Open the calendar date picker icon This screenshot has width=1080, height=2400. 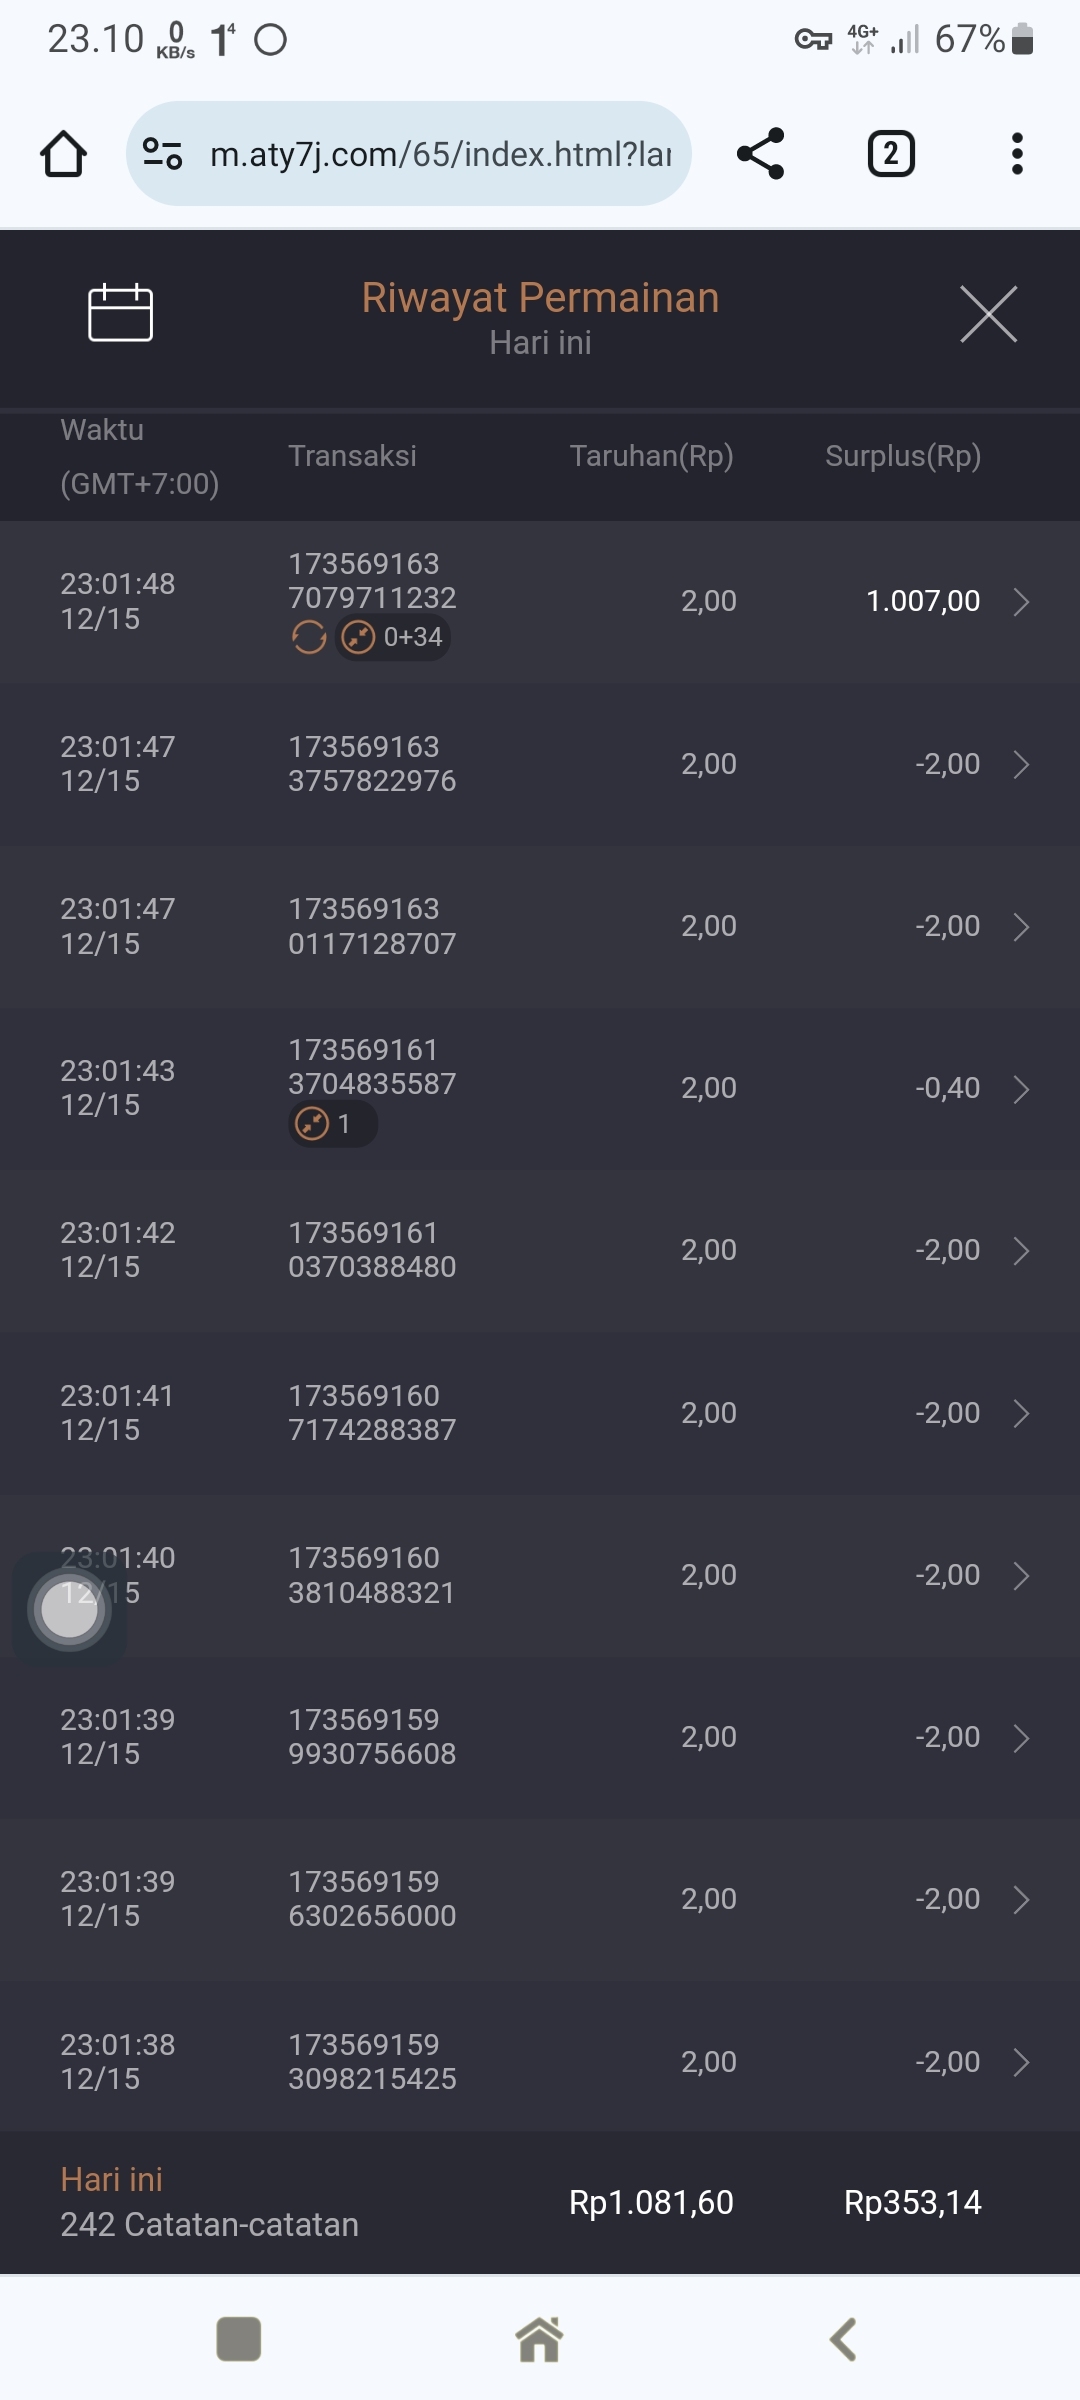point(120,313)
